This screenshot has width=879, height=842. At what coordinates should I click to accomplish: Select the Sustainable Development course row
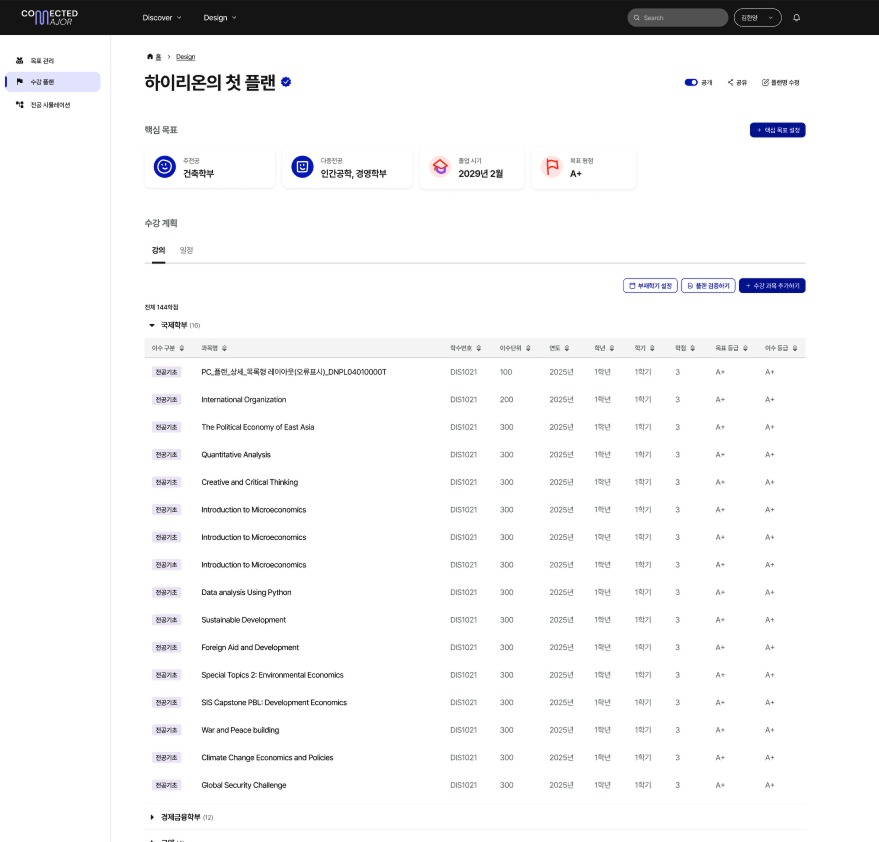475,620
